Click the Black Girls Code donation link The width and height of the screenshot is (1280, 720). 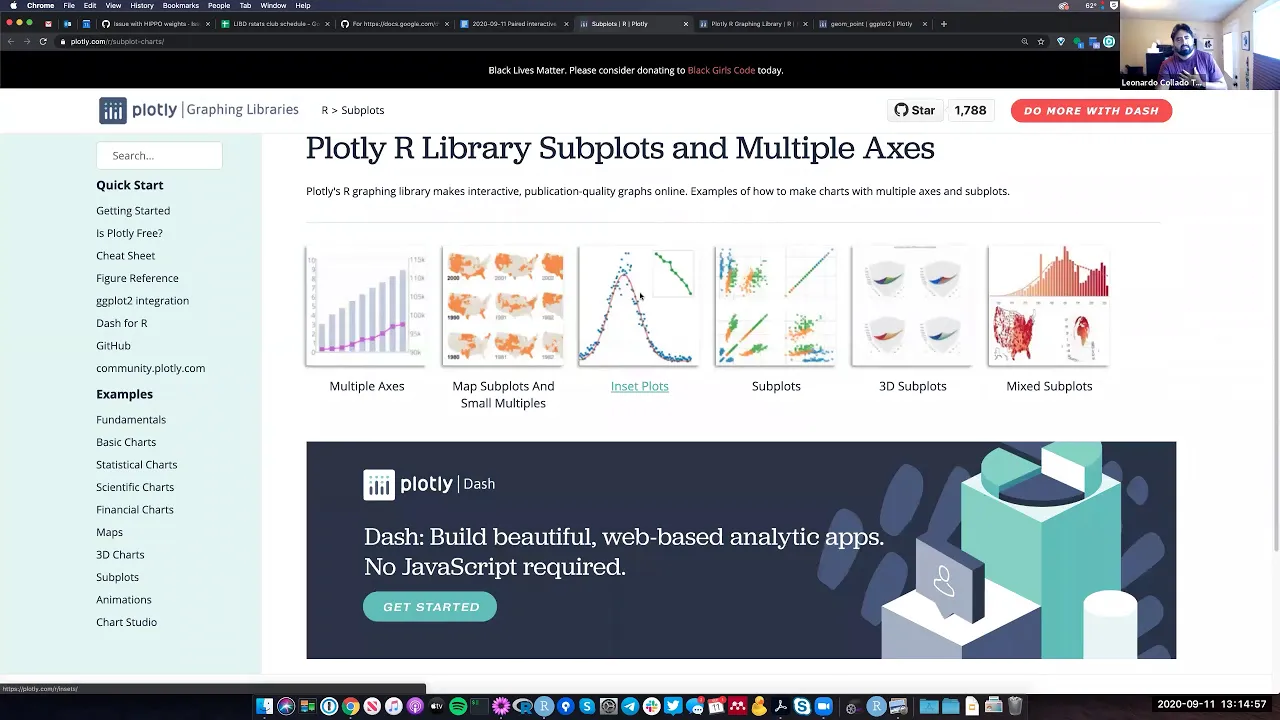[721, 70]
